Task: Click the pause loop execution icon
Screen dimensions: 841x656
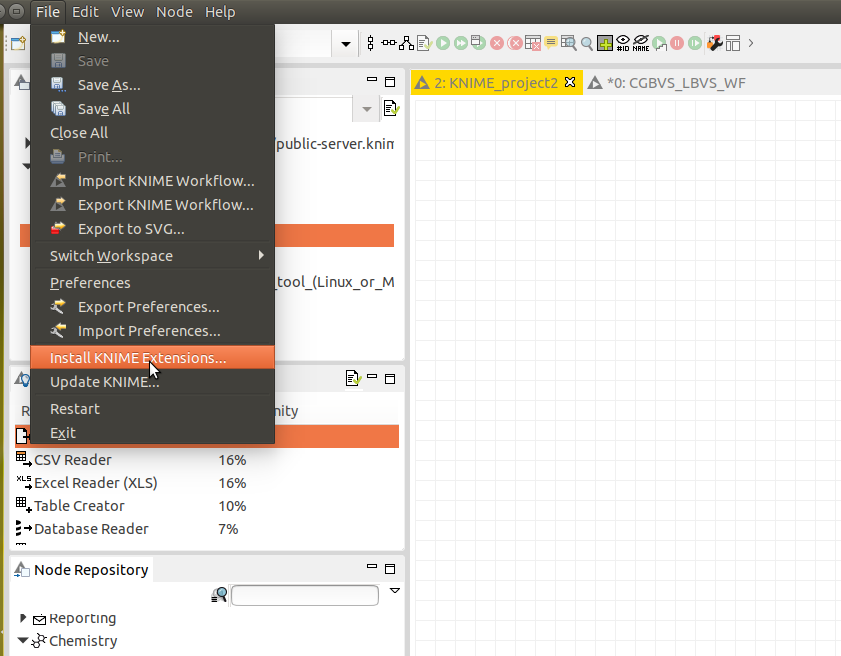Action: [x=677, y=43]
